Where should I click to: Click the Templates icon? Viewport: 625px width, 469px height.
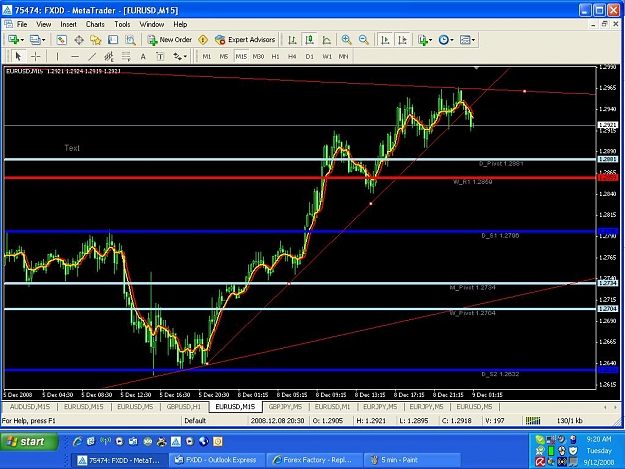(465, 40)
